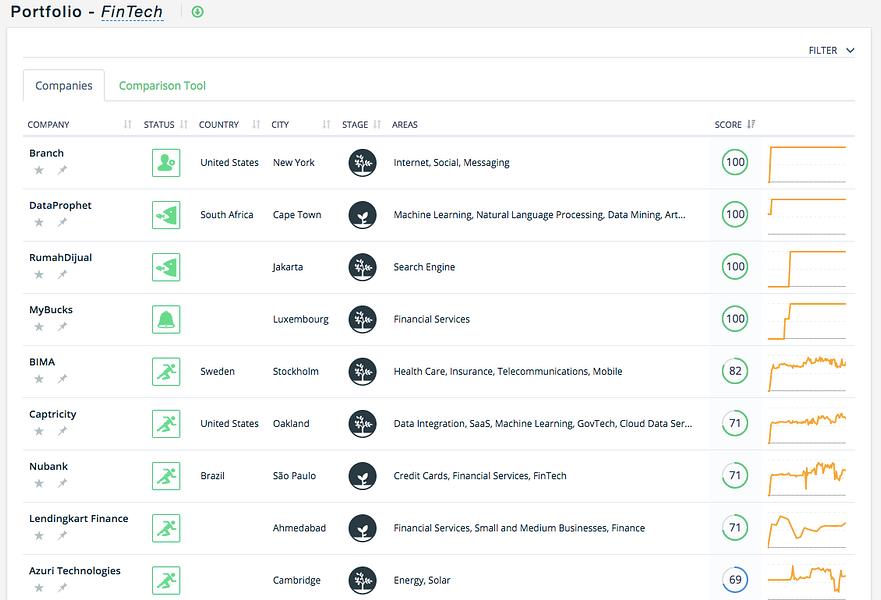Click the tree stage icon for Branch
The width and height of the screenshot is (881, 600).
362,163
